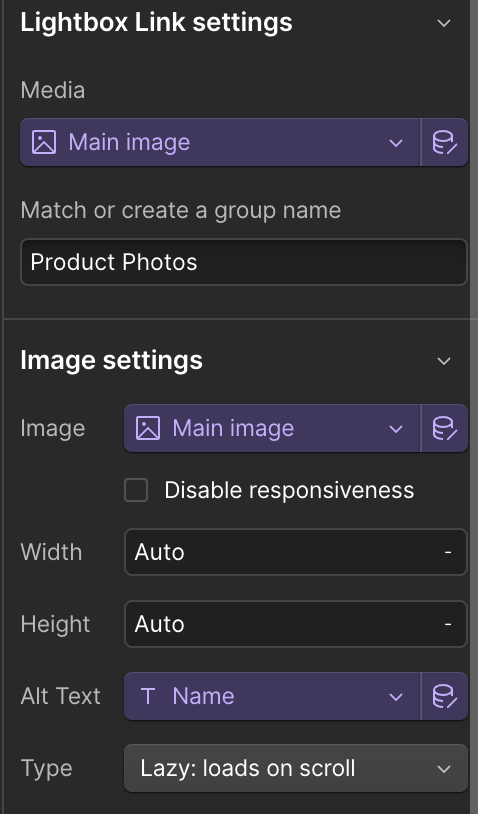Screen dimensions: 478x814
Task: Open the Media Main image dropdown
Action: point(220,142)
